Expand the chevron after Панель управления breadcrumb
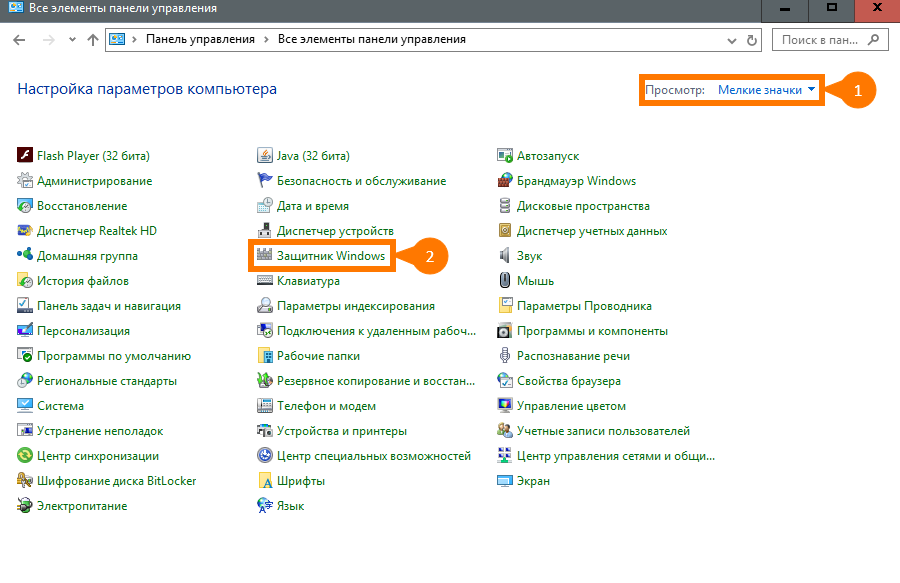The image size is (900, 583). click(x=266, y=40)
